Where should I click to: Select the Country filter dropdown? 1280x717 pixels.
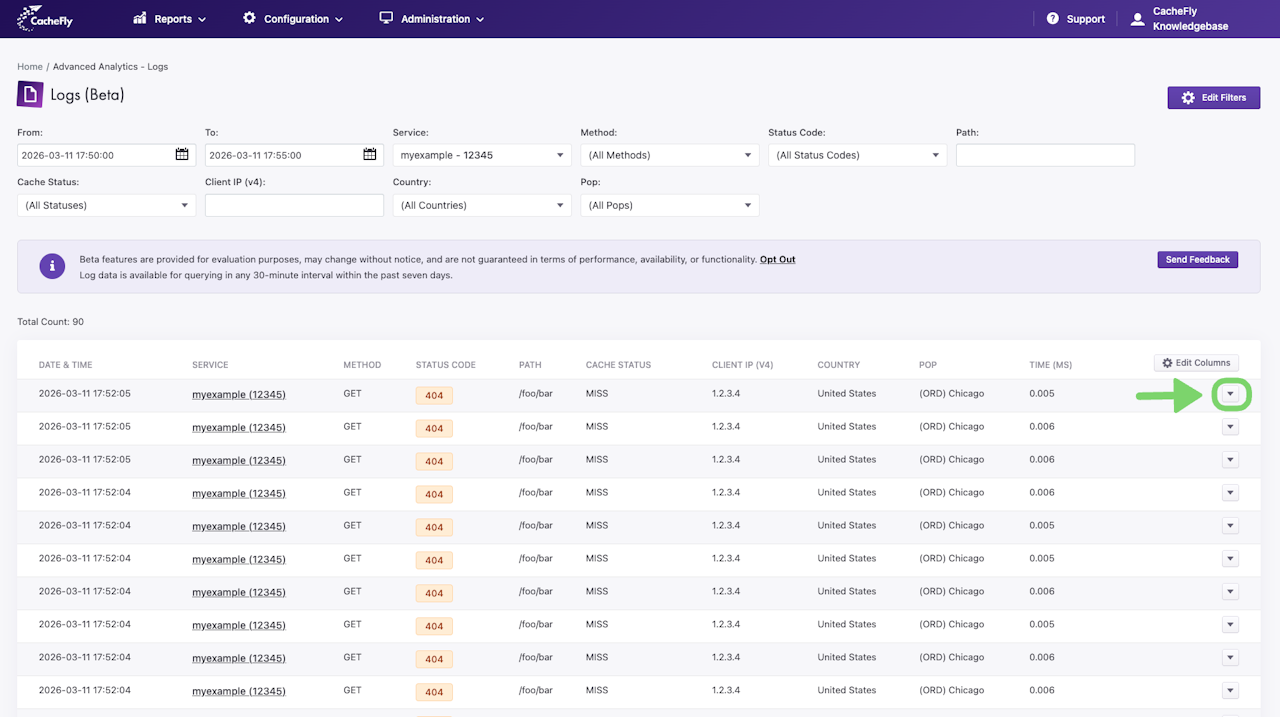[x=482, y=205]
